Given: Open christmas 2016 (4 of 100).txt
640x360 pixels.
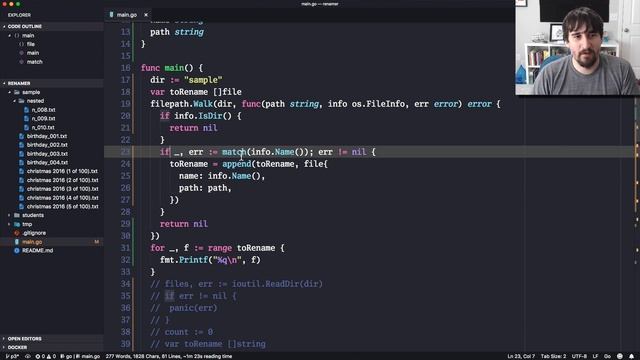Looking at the screenshot, I should tap(62, 198).
